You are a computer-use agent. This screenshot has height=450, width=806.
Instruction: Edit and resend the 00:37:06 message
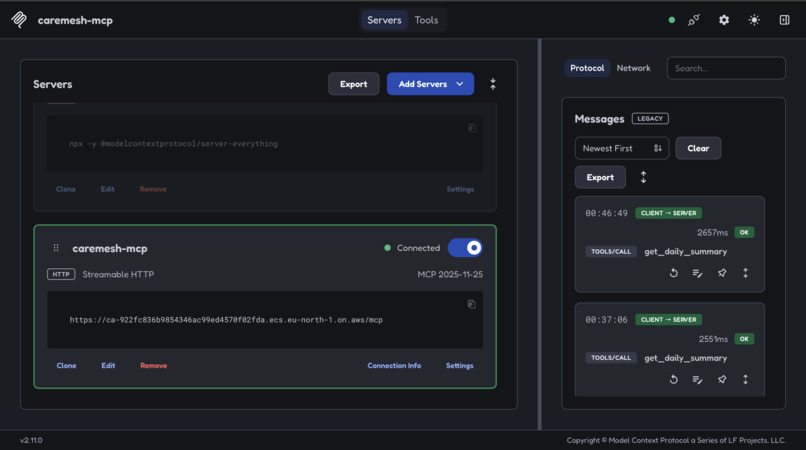pyautogui.click(x=697, y=380)
